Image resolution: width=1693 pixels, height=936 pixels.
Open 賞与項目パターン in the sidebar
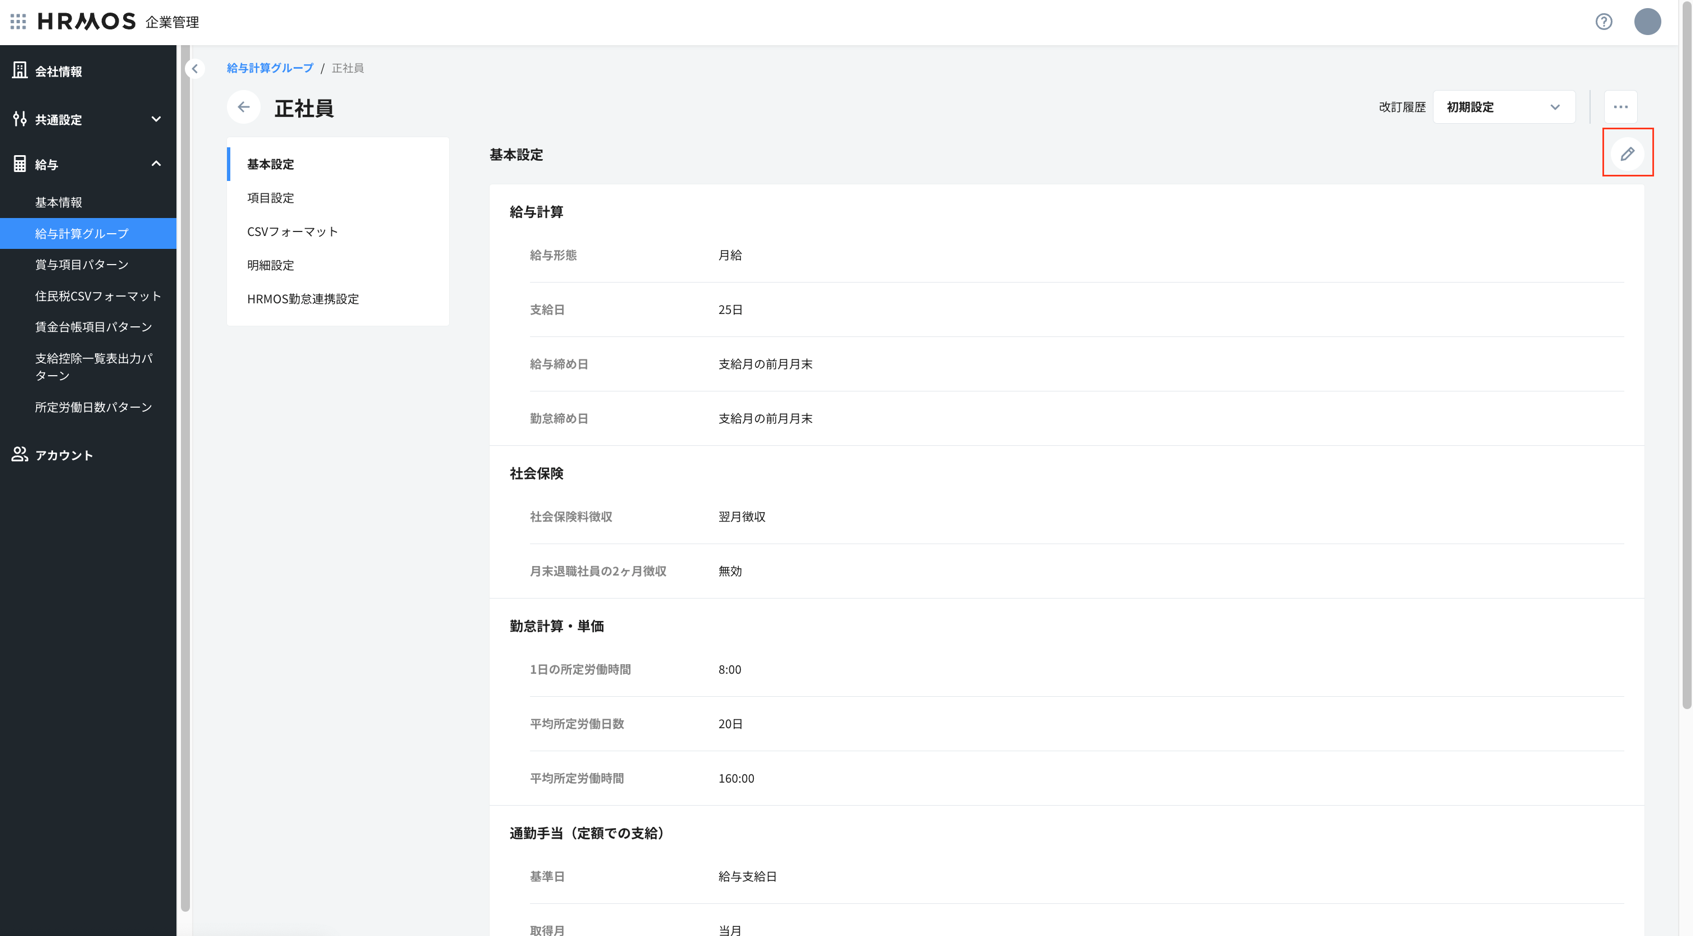click(x=82, y=265)
